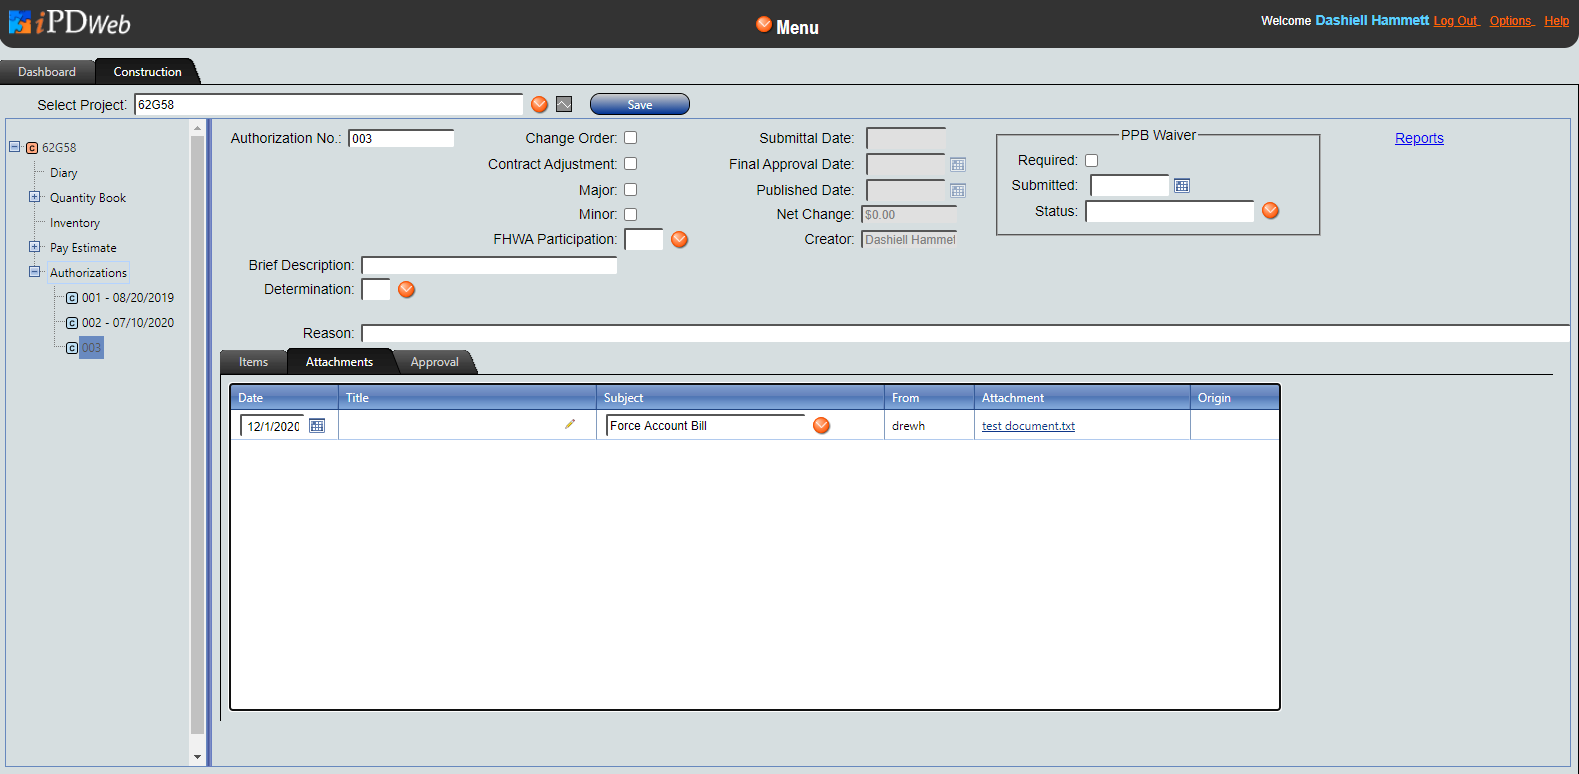Image resolution: width=1579 pixels, height=774 pixels.
Task: Open the test document.txt attachment link
Action: tap(1028, 426)
